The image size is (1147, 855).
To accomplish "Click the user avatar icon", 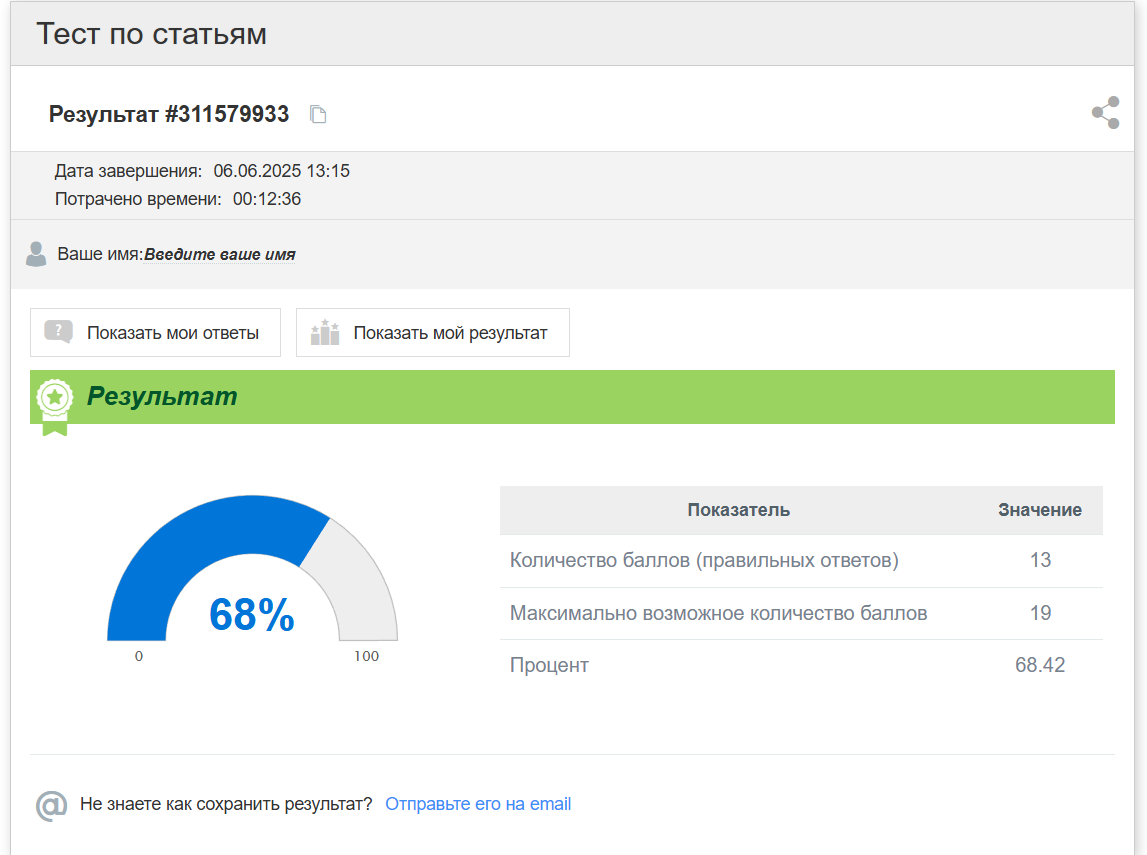I will pyautogui.click(x=36, y=254).
